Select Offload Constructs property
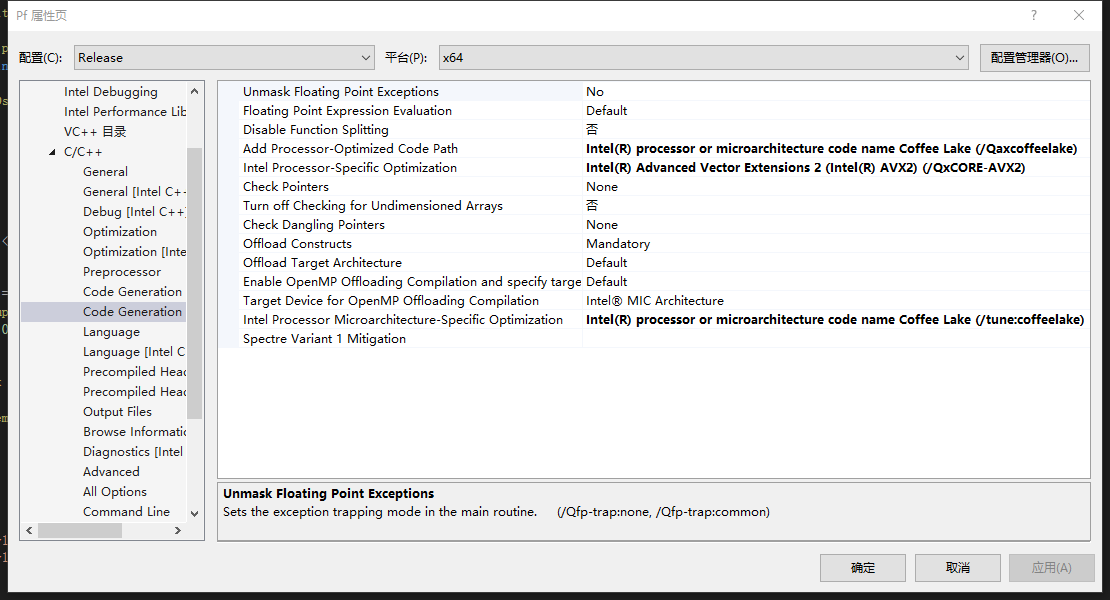 (x=297, y=243)
